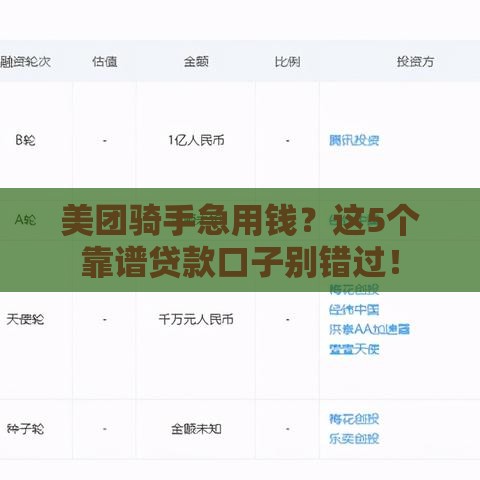Select the 比例 column header

click(287, 62)
